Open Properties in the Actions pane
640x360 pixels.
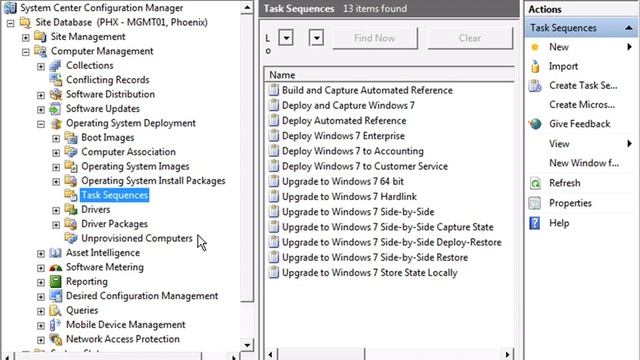(x=570, y=203)
